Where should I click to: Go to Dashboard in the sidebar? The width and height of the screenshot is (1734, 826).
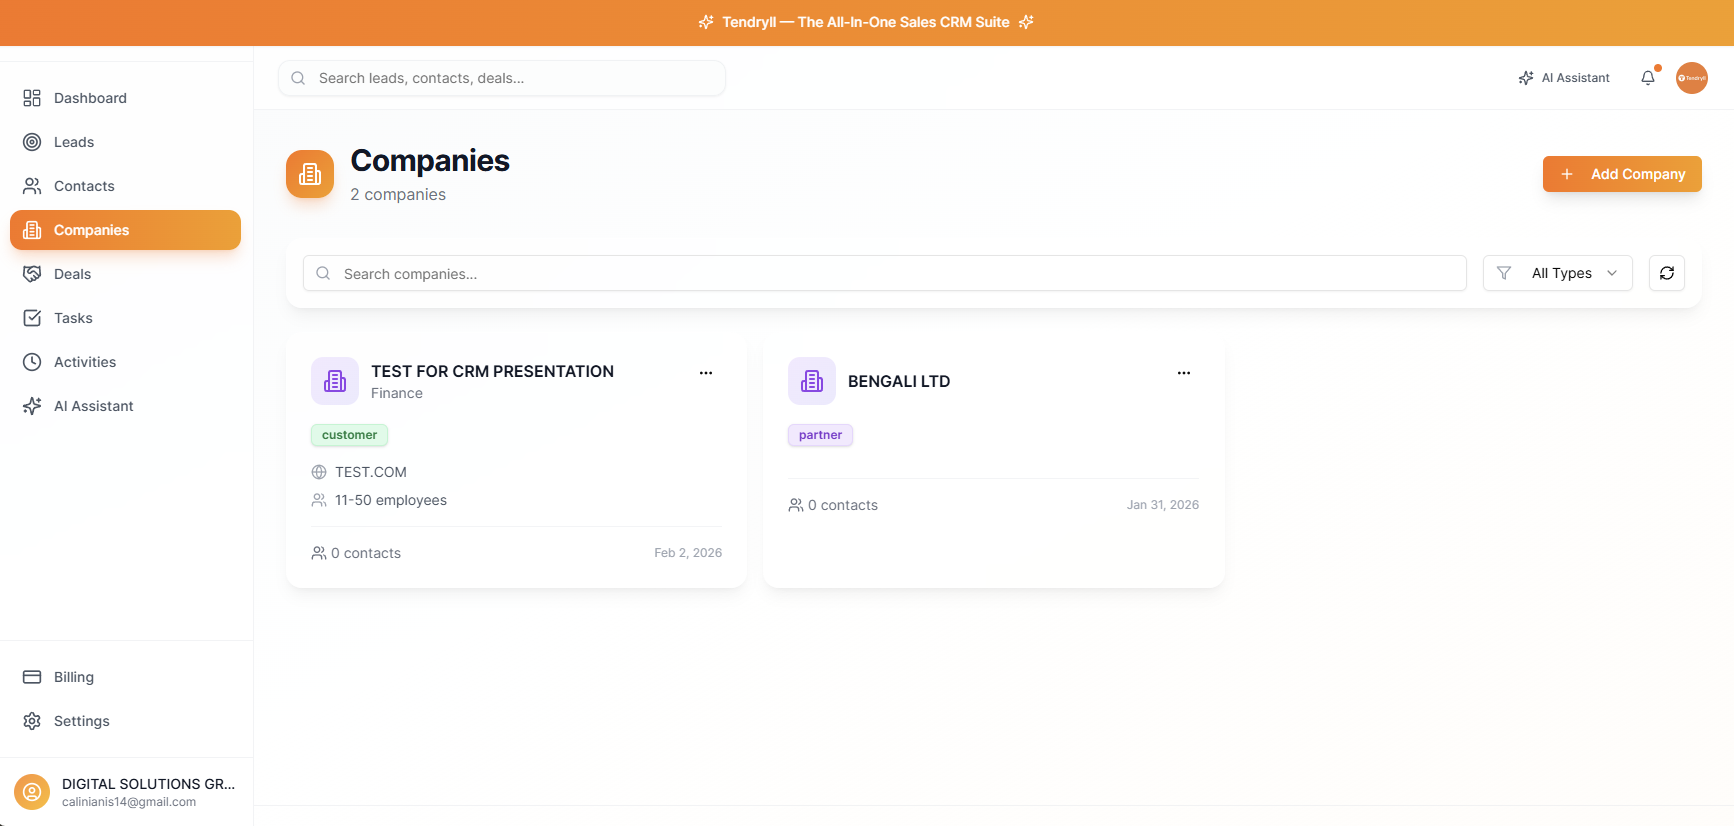click(x=90, y=98)
